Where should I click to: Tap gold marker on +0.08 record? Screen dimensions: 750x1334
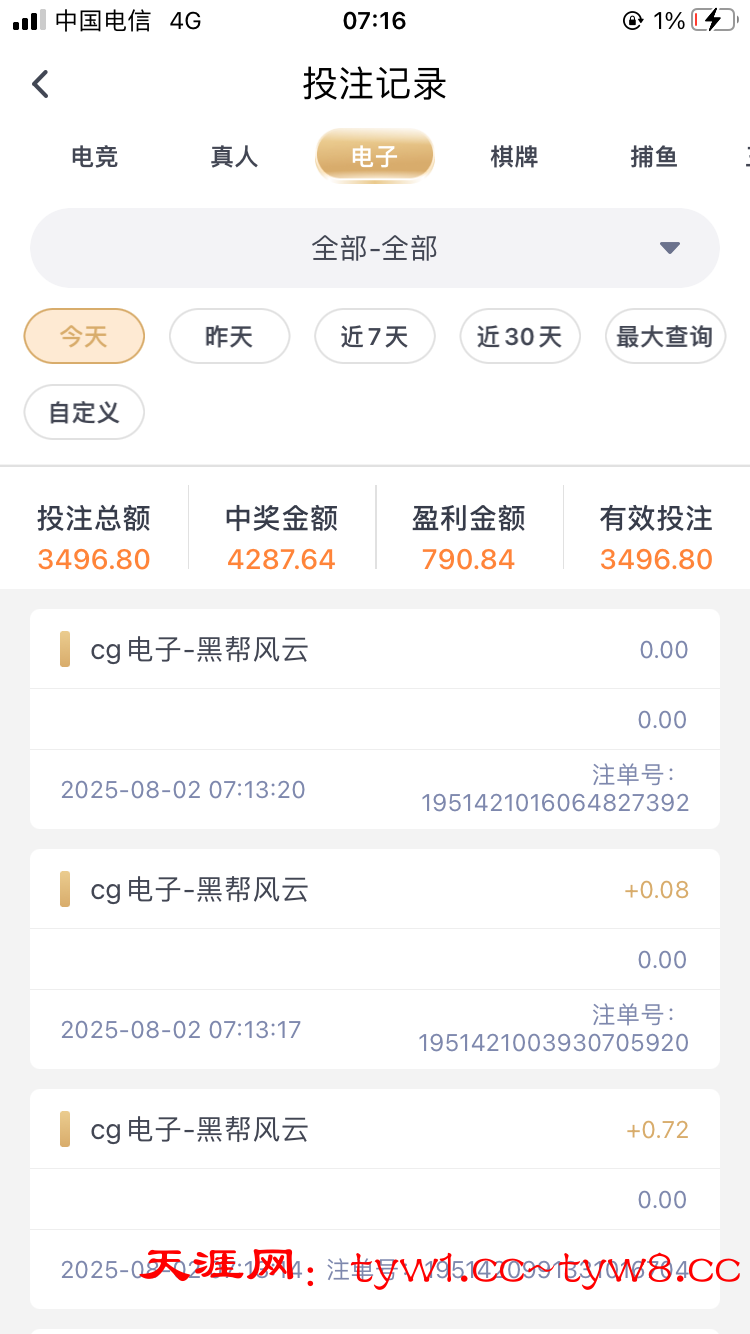click(x=65, y=889)
